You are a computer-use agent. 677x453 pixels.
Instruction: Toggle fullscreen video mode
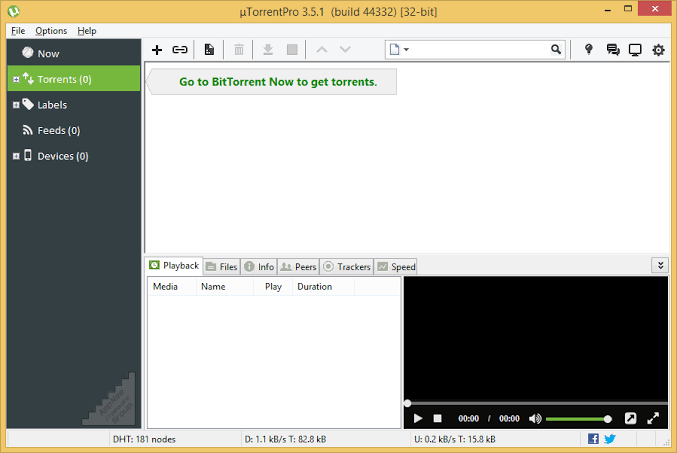point(653,418)
